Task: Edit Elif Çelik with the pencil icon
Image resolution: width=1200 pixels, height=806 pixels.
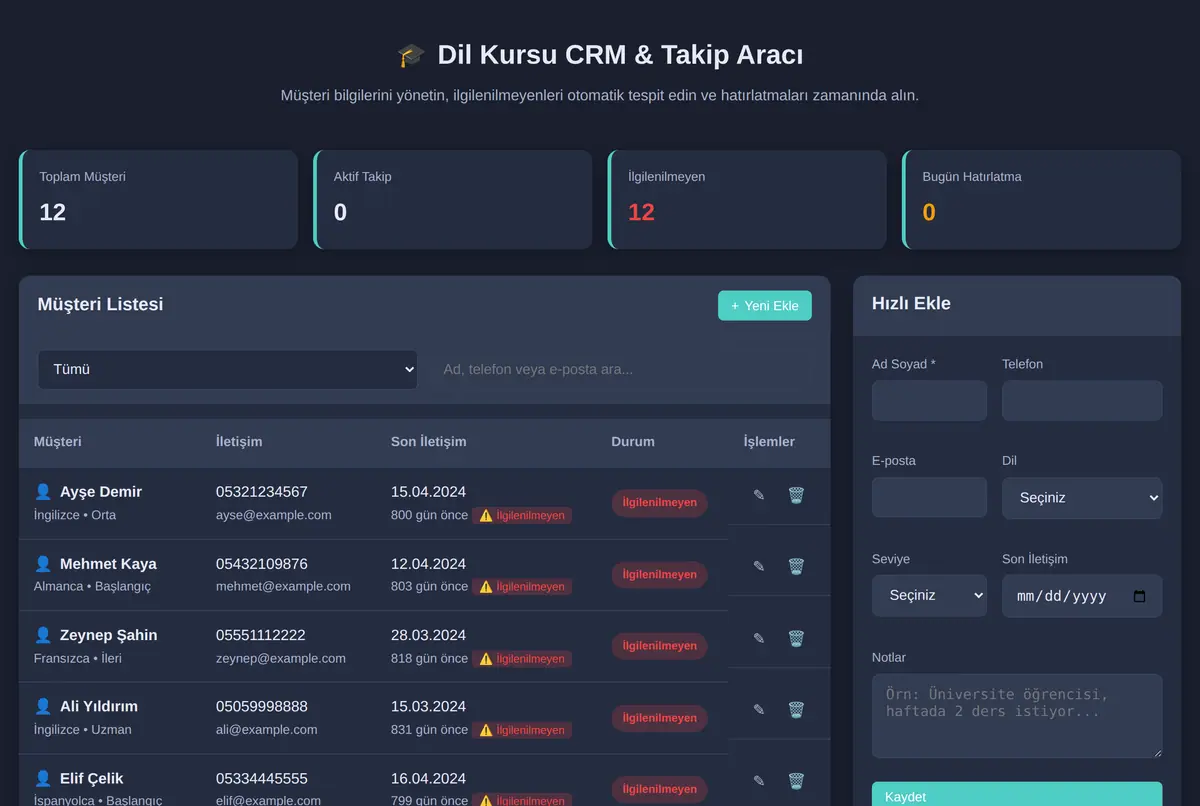Action: point(759,781)
